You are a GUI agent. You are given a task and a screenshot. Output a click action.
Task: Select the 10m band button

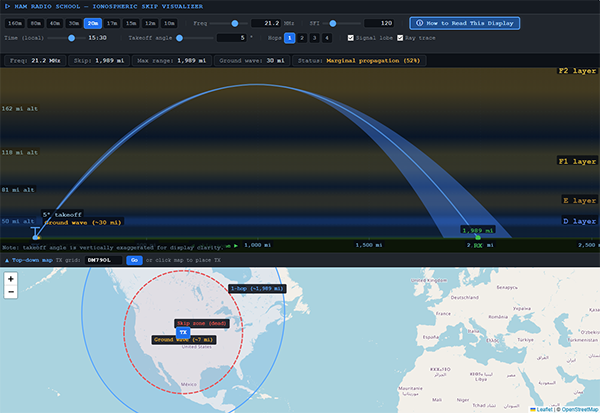[169, 23]
